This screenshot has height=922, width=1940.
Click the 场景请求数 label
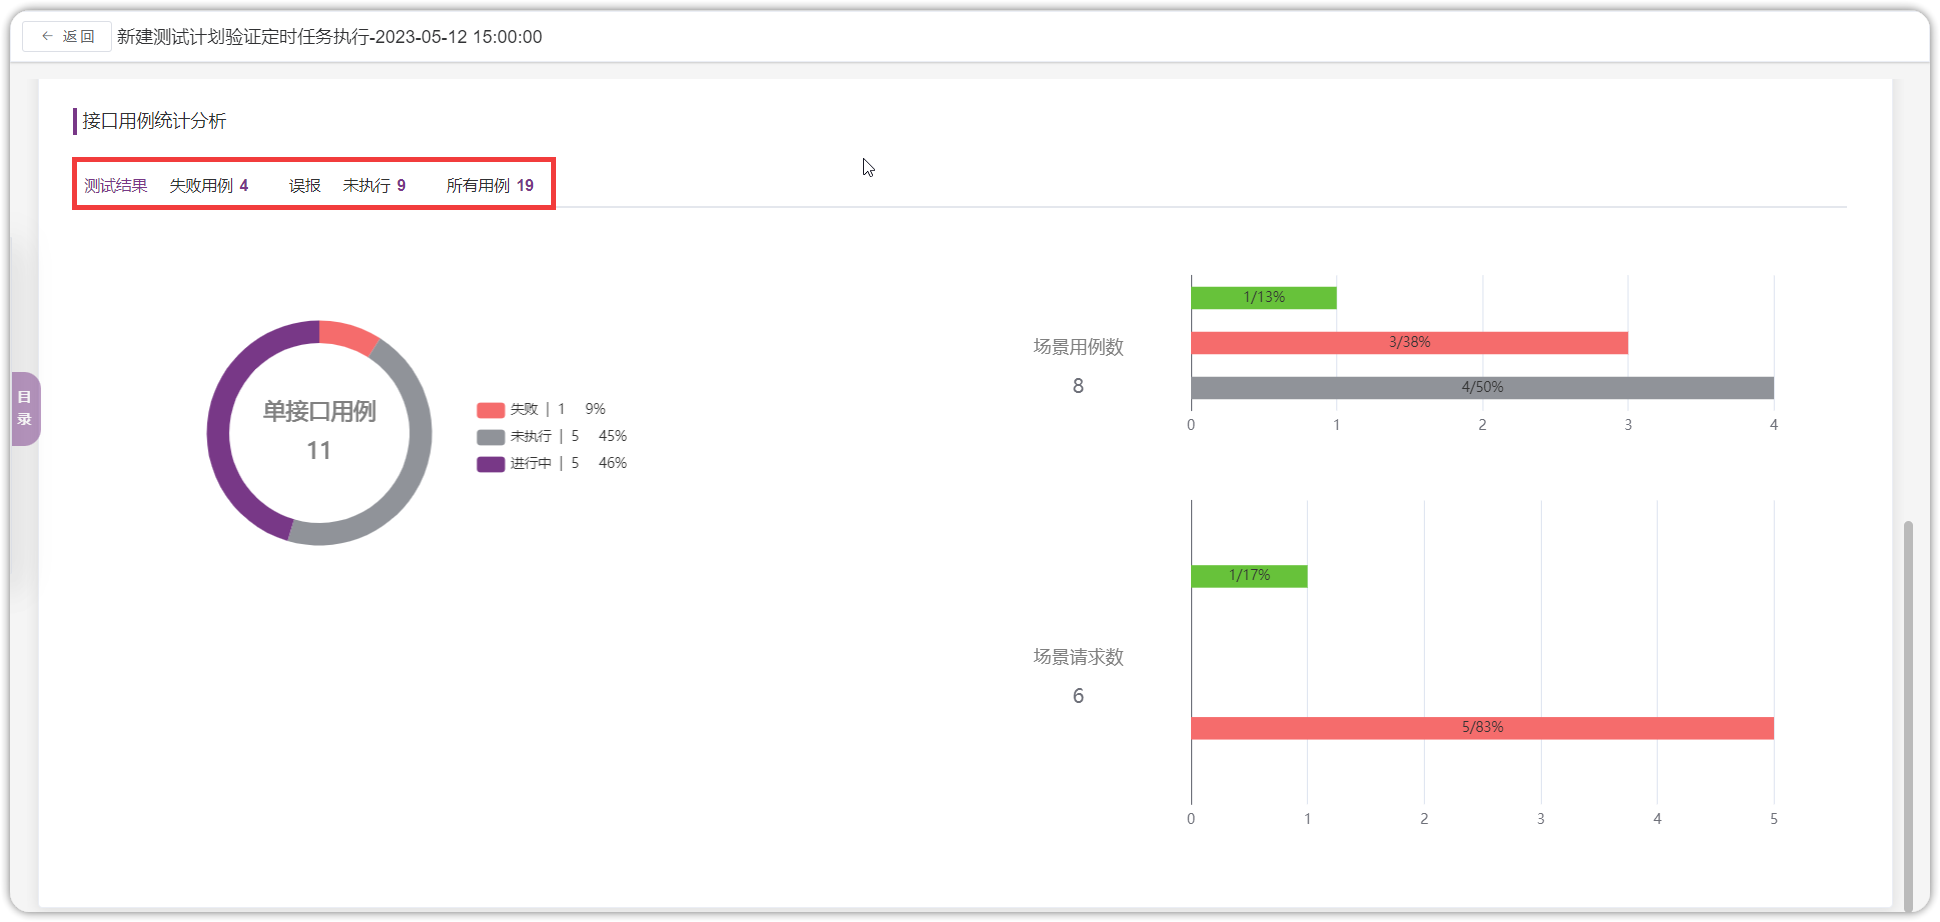pyautogui.click(x=1078, y=656)
